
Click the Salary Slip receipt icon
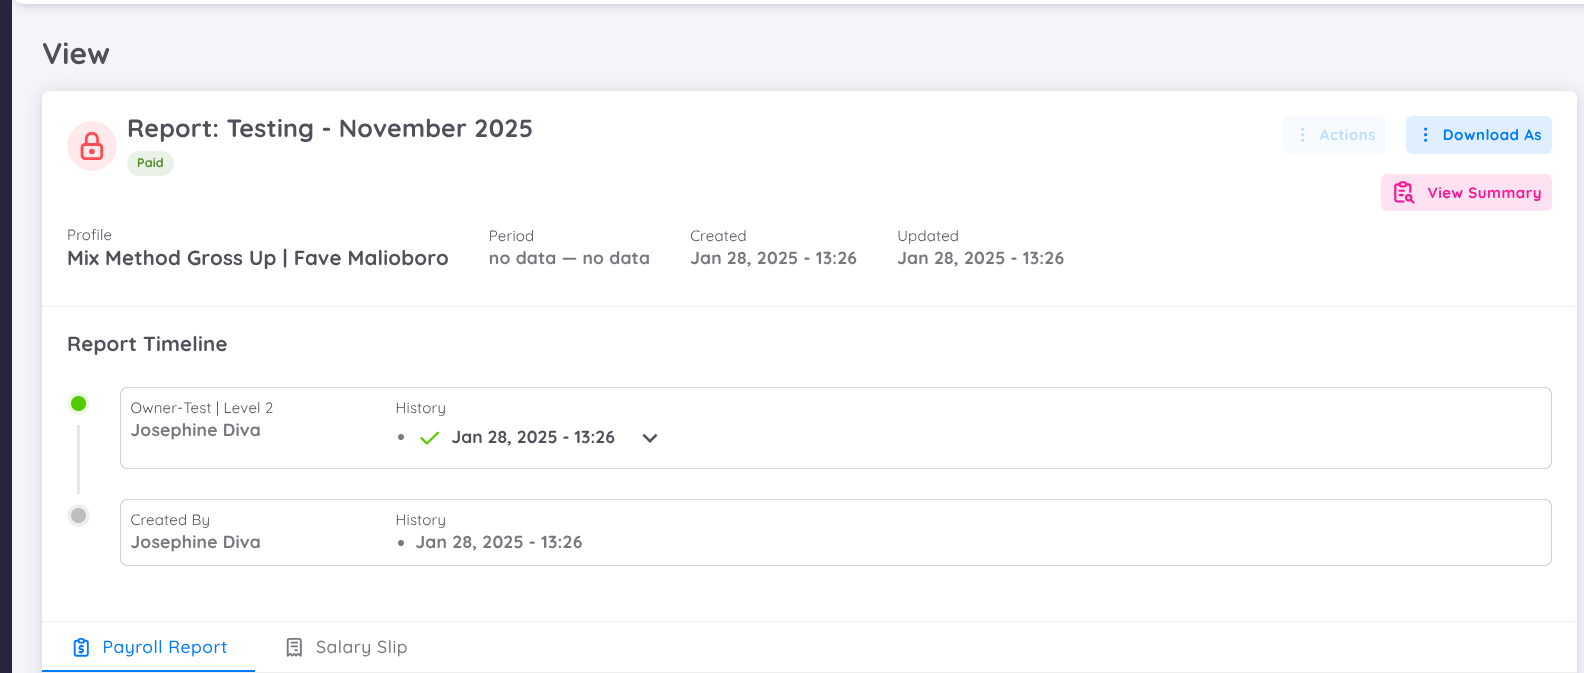click(x=293, y=647)
